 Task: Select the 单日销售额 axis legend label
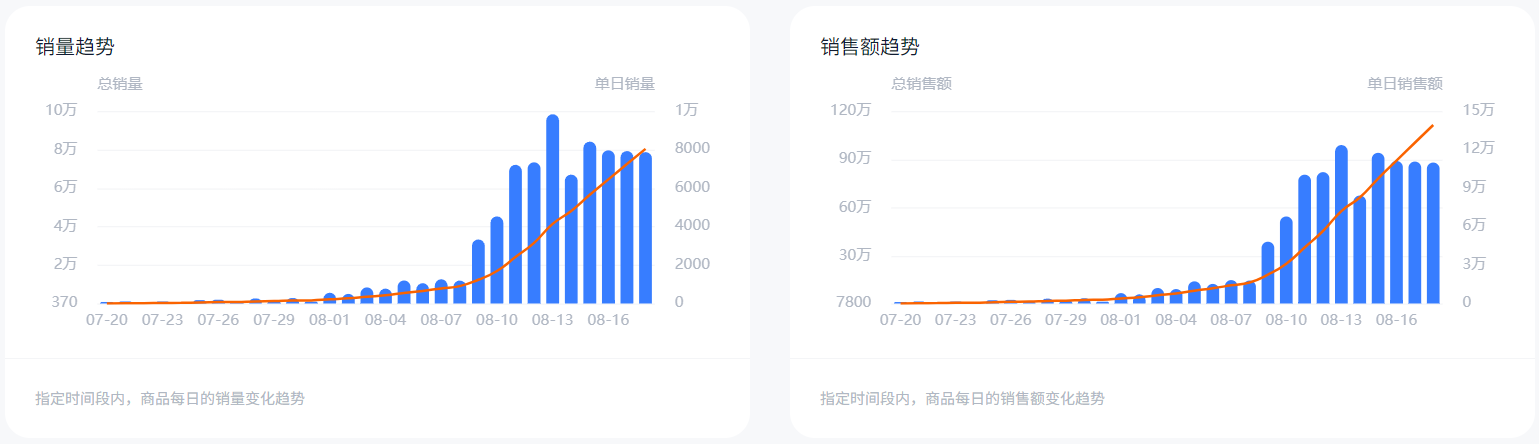pyautogui.click(x=1405, y=84)
